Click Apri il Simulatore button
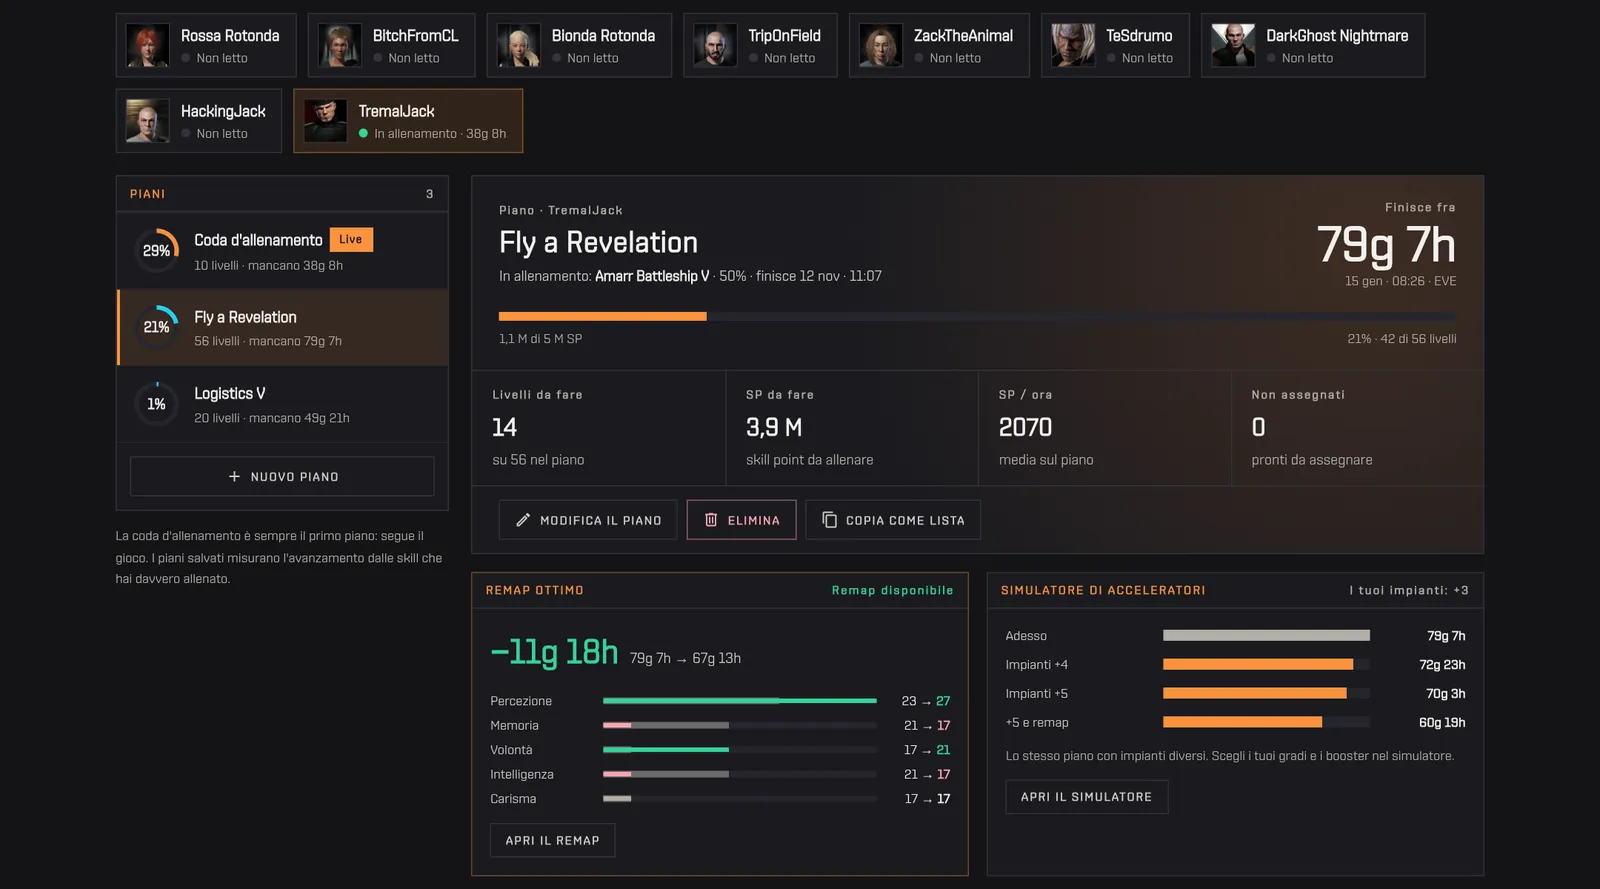This screenshot has width=1600, height=889. pos(1086,797)
